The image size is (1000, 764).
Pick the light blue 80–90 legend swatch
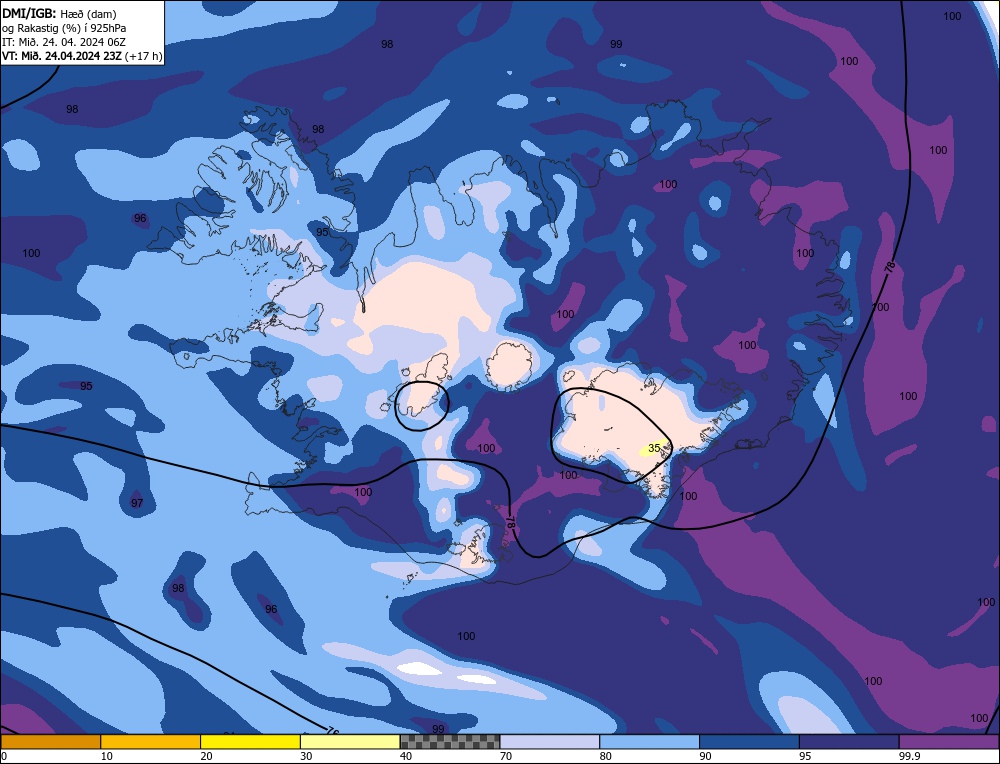649,741
